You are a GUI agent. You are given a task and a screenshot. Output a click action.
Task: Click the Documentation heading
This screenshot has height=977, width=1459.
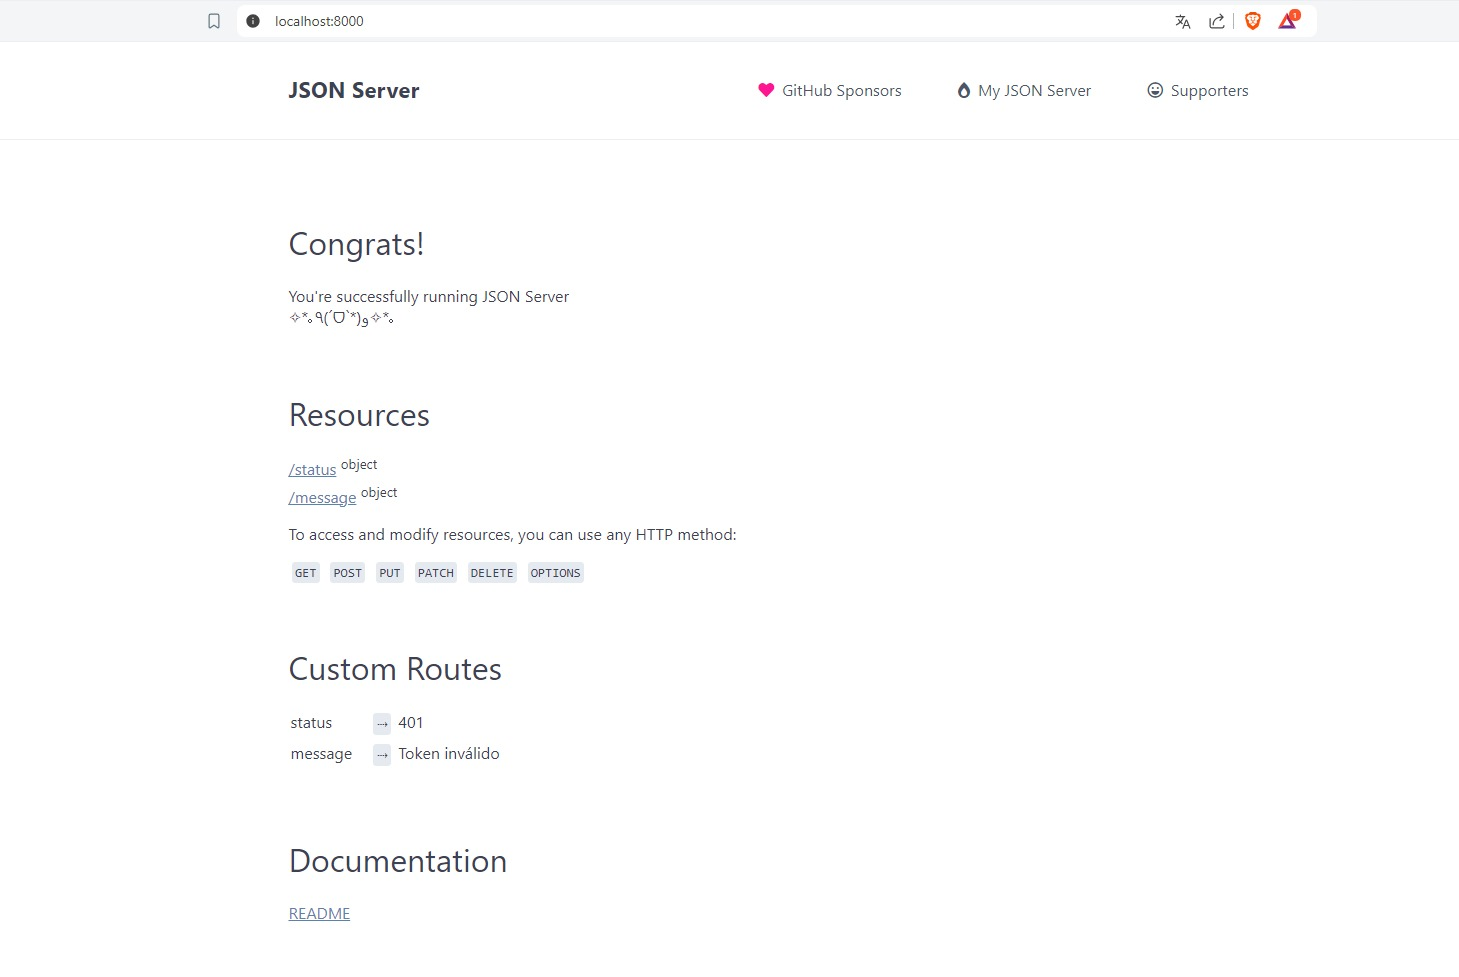pos(398,861)
